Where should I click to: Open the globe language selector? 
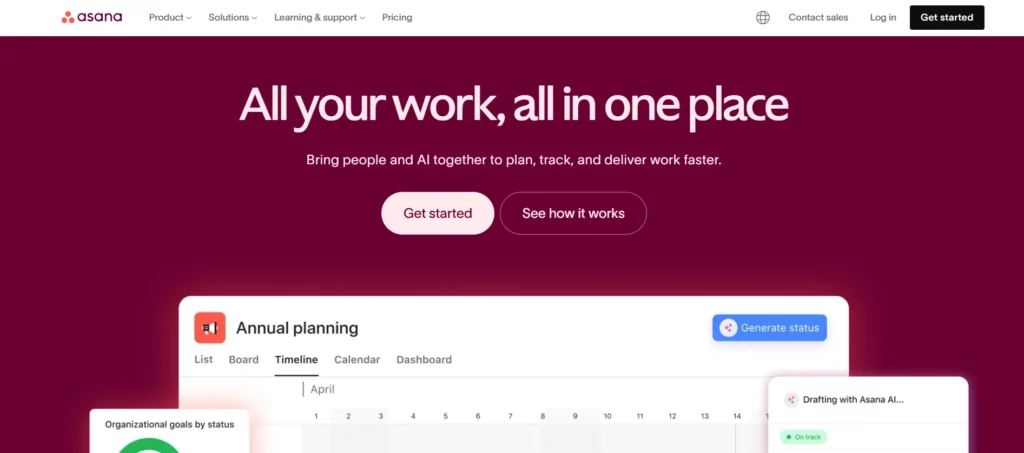[763, 17]
